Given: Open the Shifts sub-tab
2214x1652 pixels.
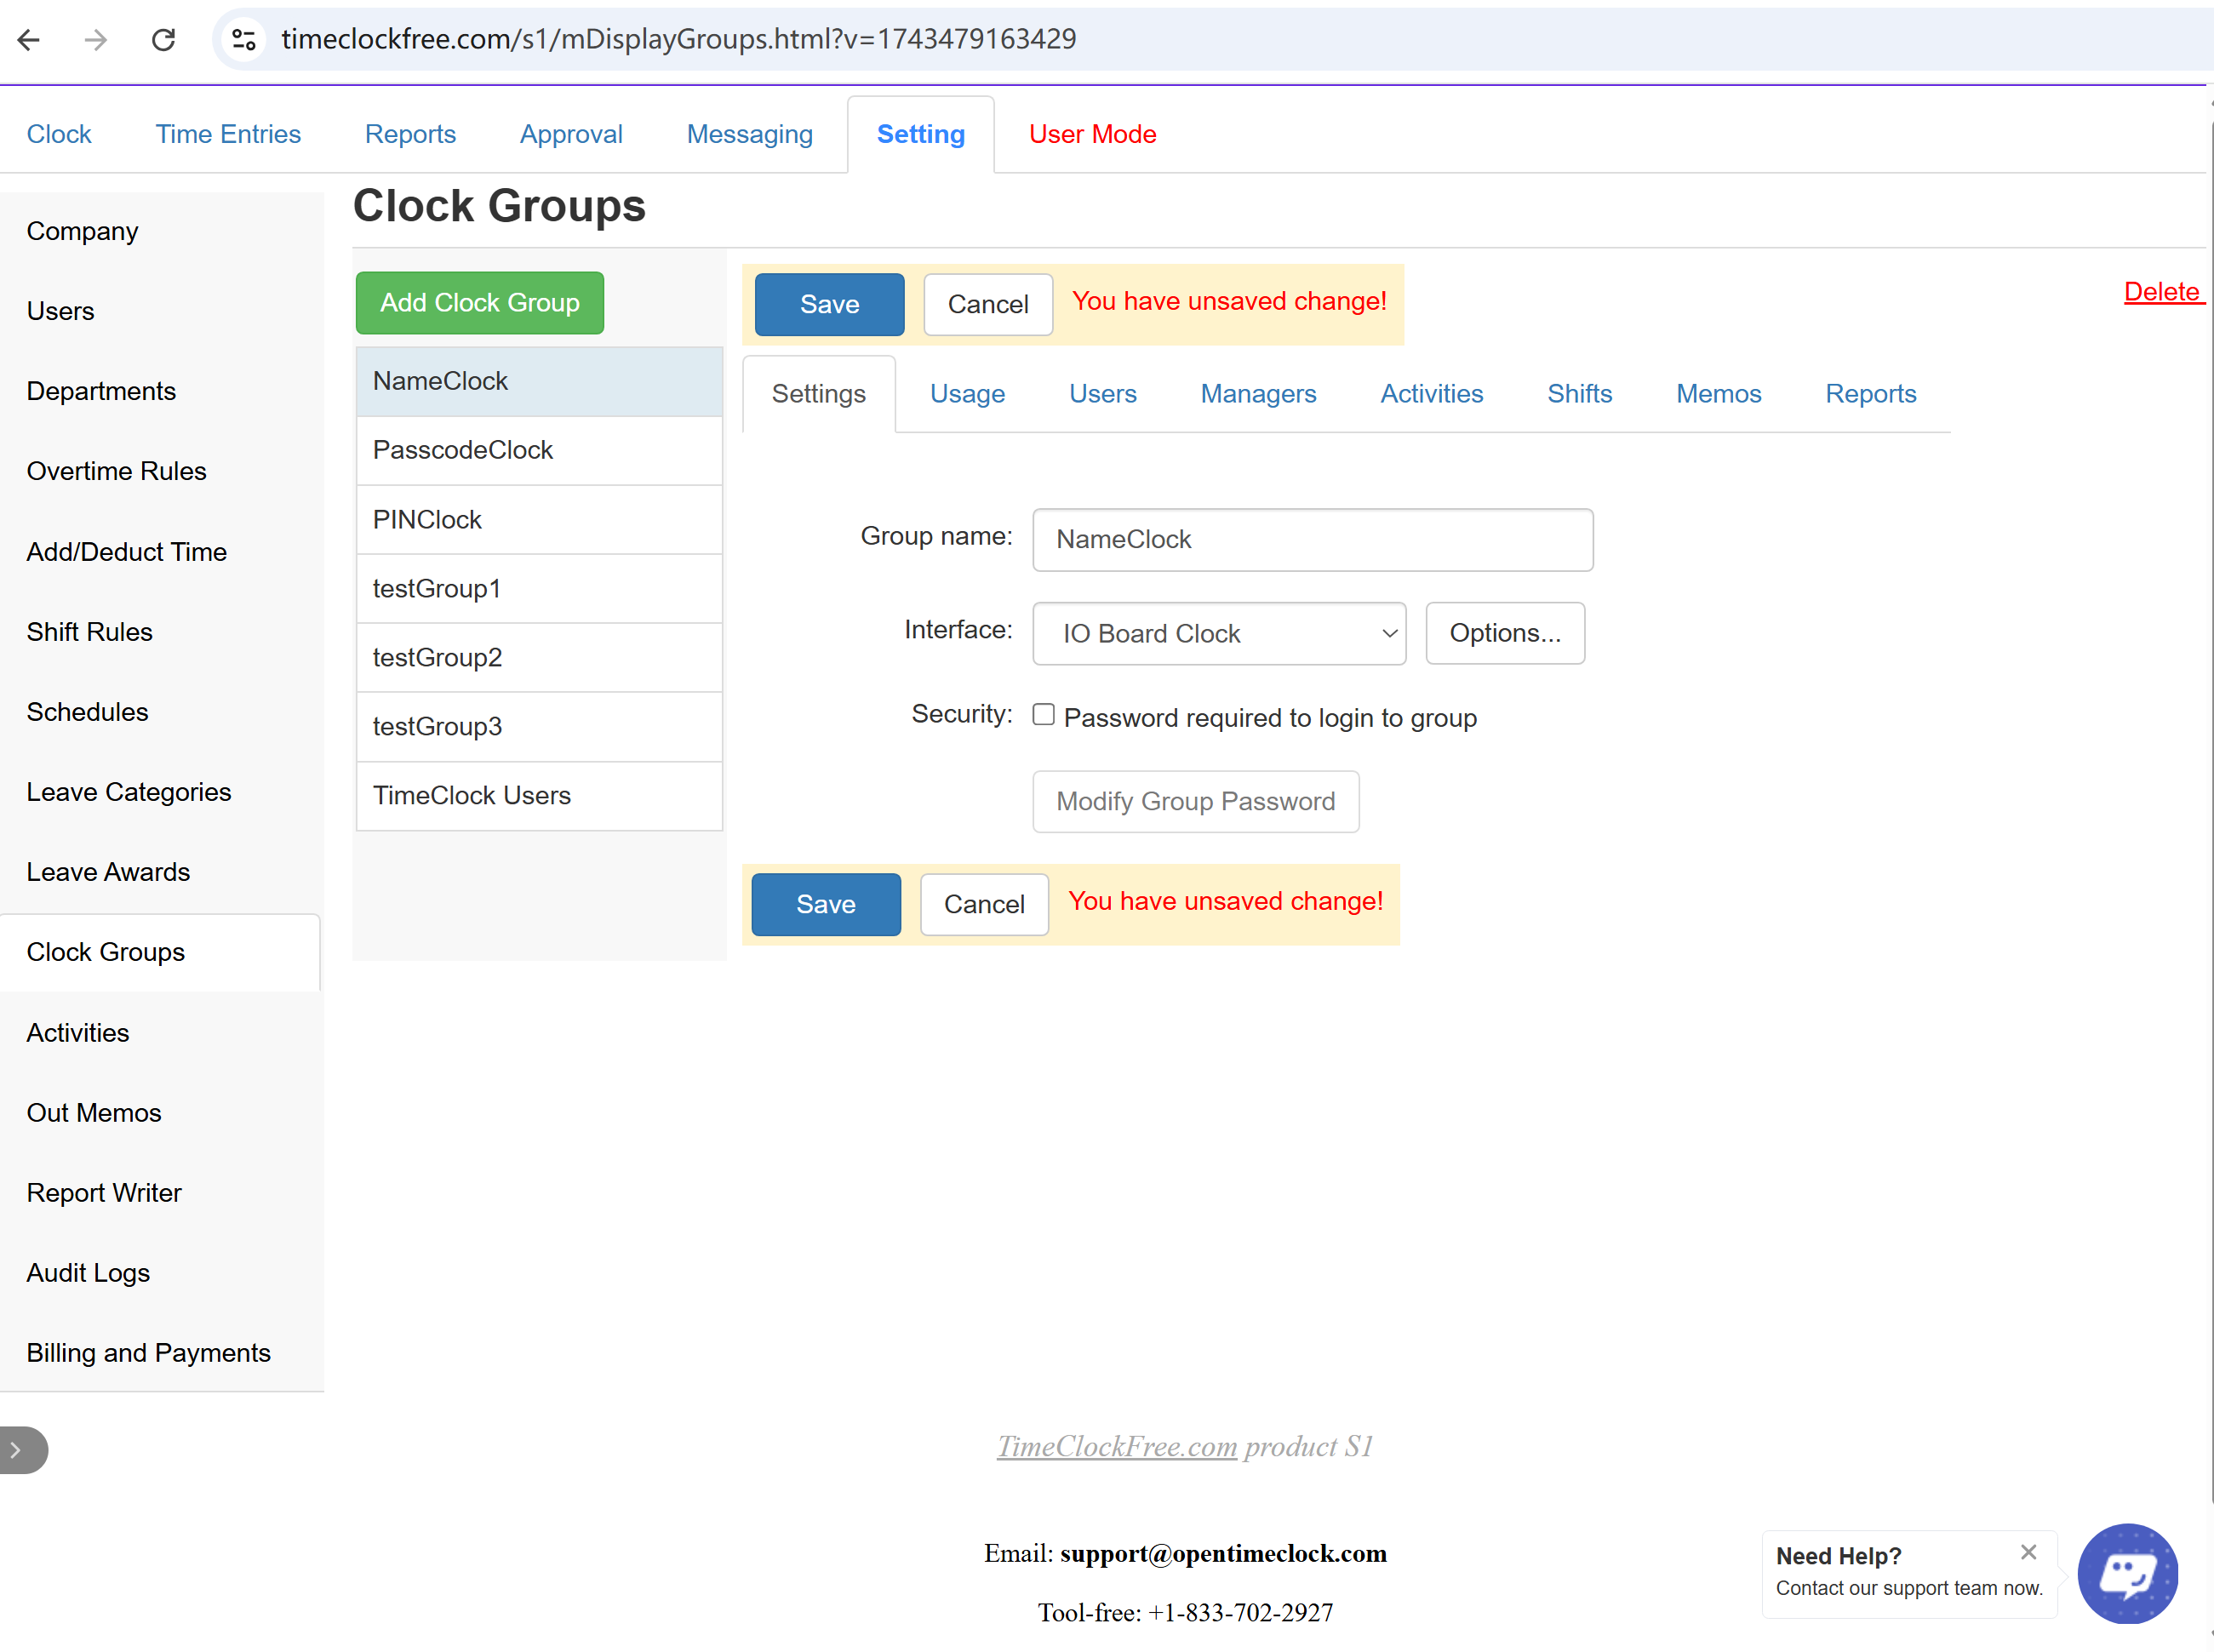Looking at the screenshot, I should point(1579,394).
